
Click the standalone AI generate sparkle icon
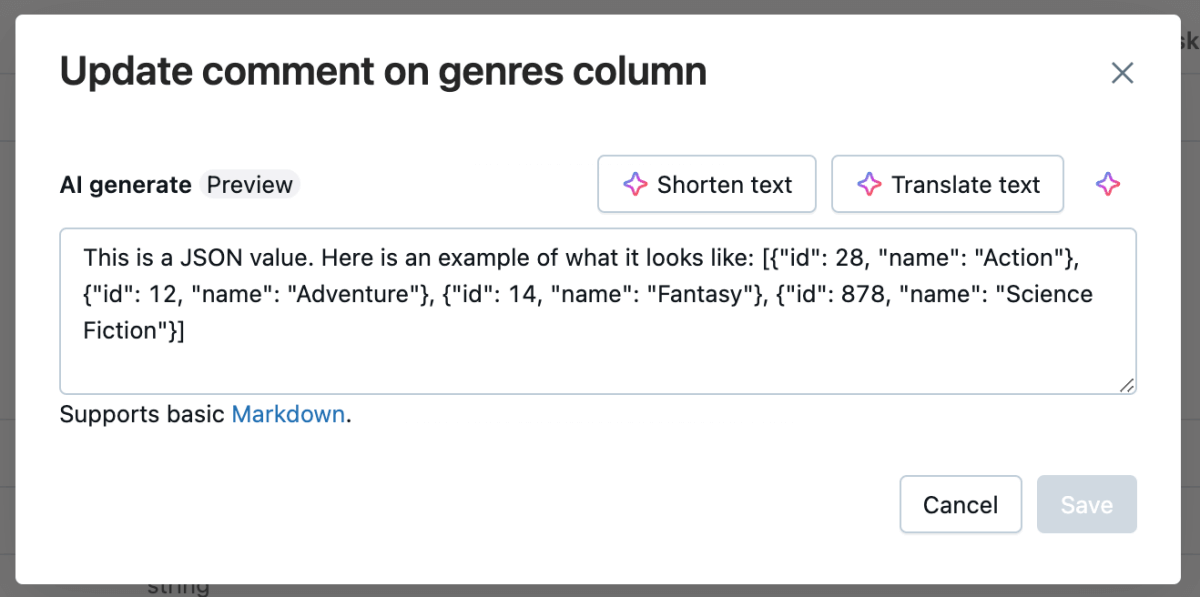pos(1107,184)
